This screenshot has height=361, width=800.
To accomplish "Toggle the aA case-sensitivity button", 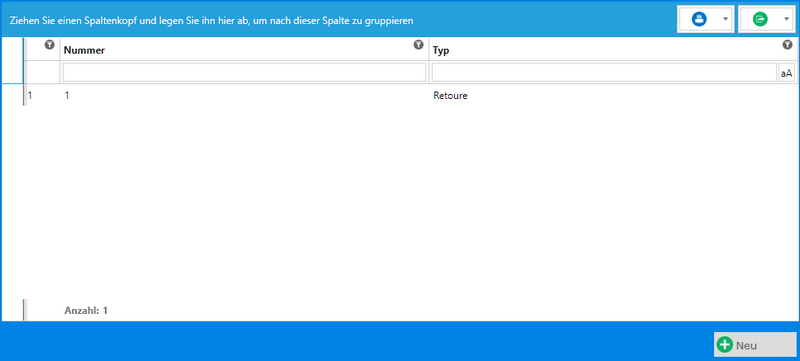I will click(x=787, y=73).
